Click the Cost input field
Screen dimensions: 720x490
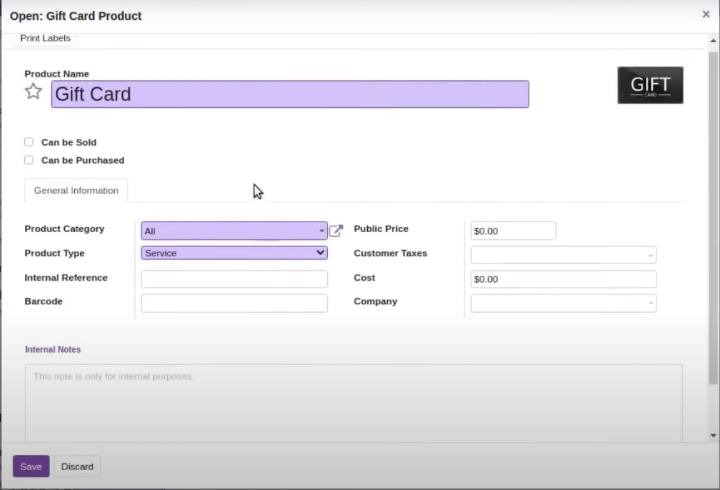click(563, 279)
